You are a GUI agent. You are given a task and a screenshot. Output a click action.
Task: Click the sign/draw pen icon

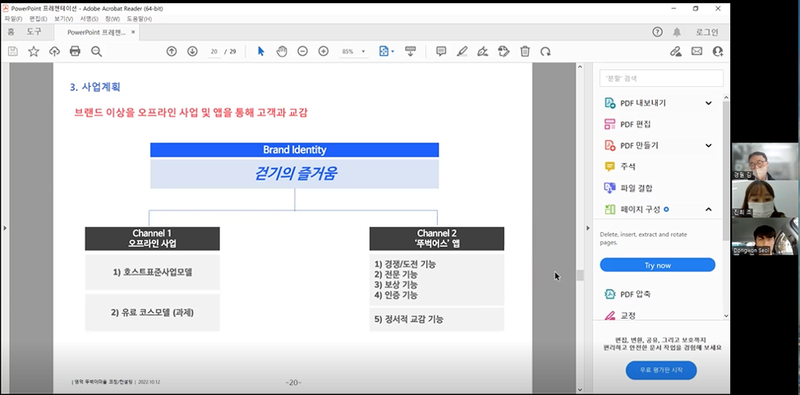pyautogui.click(x=483, y=51)
